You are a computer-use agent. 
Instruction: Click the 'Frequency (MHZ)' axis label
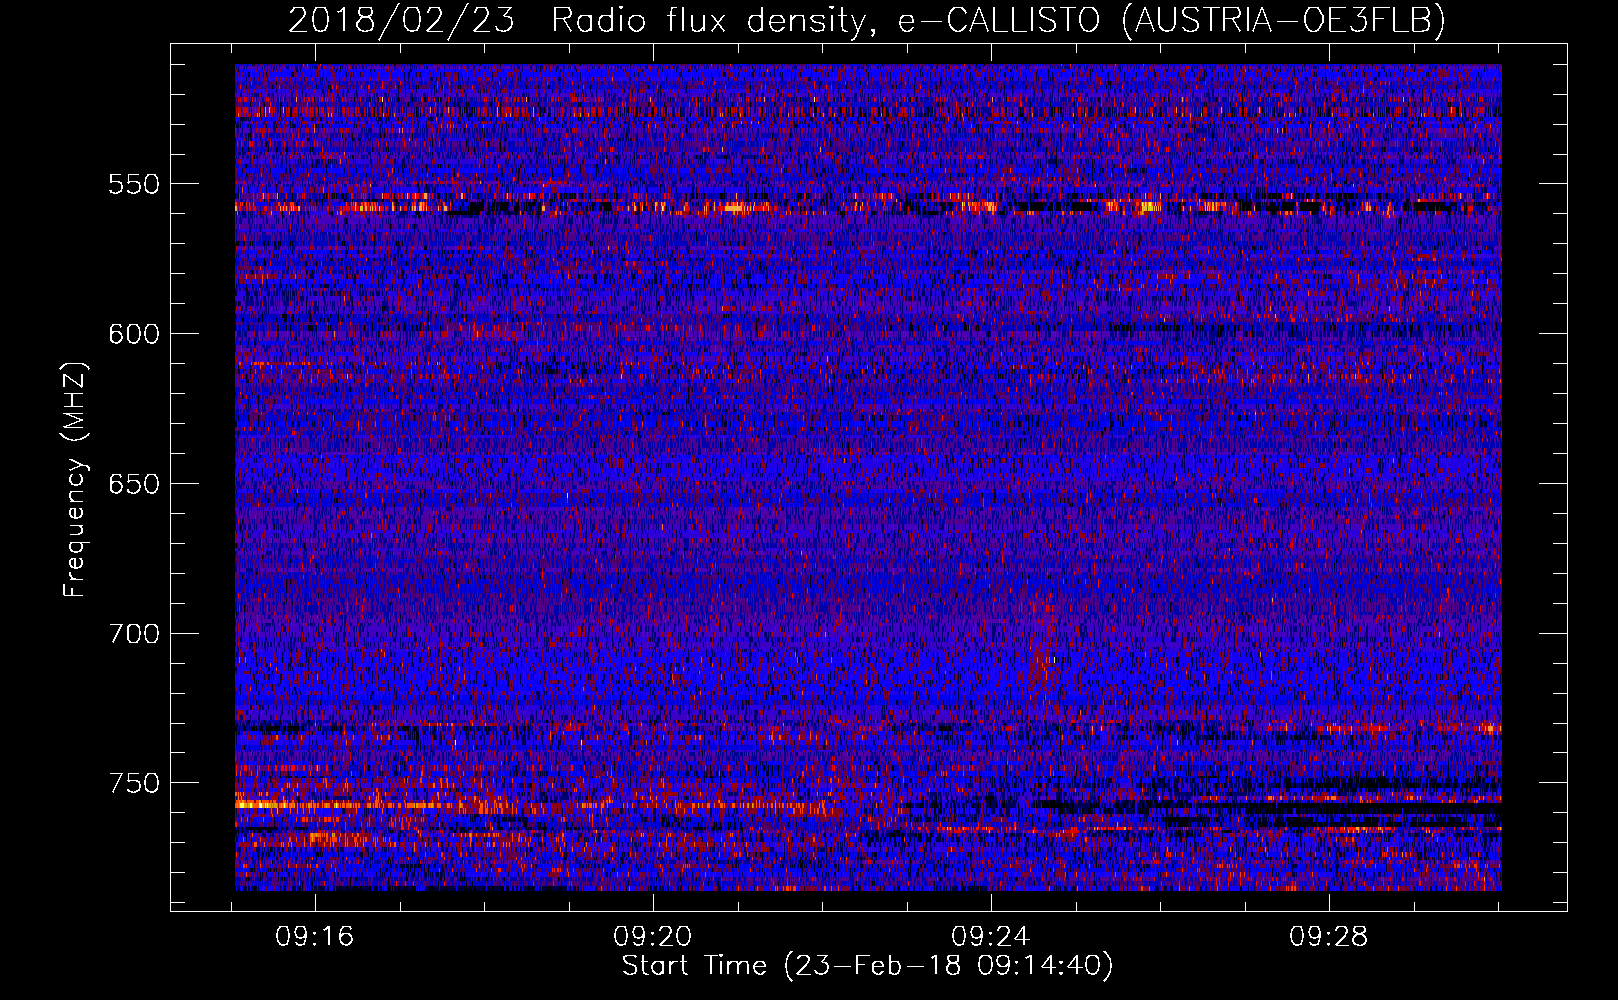click(x=75, y=480)
